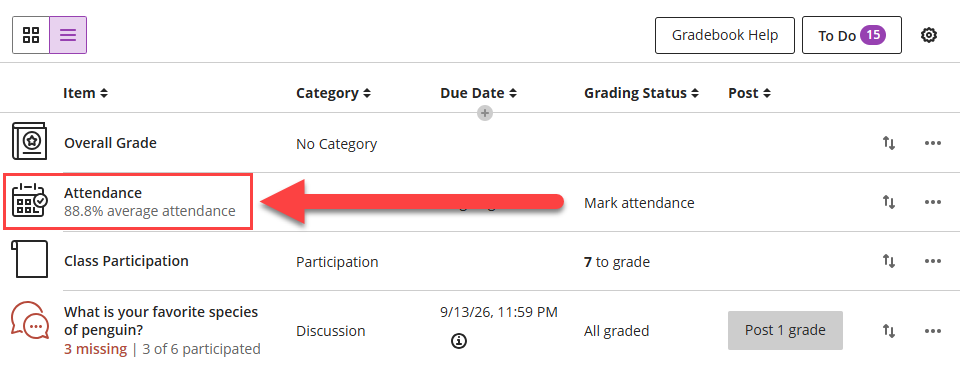Click the due date info icon
Viewport: 960px width, 369px height.
(x=459, y=341)
